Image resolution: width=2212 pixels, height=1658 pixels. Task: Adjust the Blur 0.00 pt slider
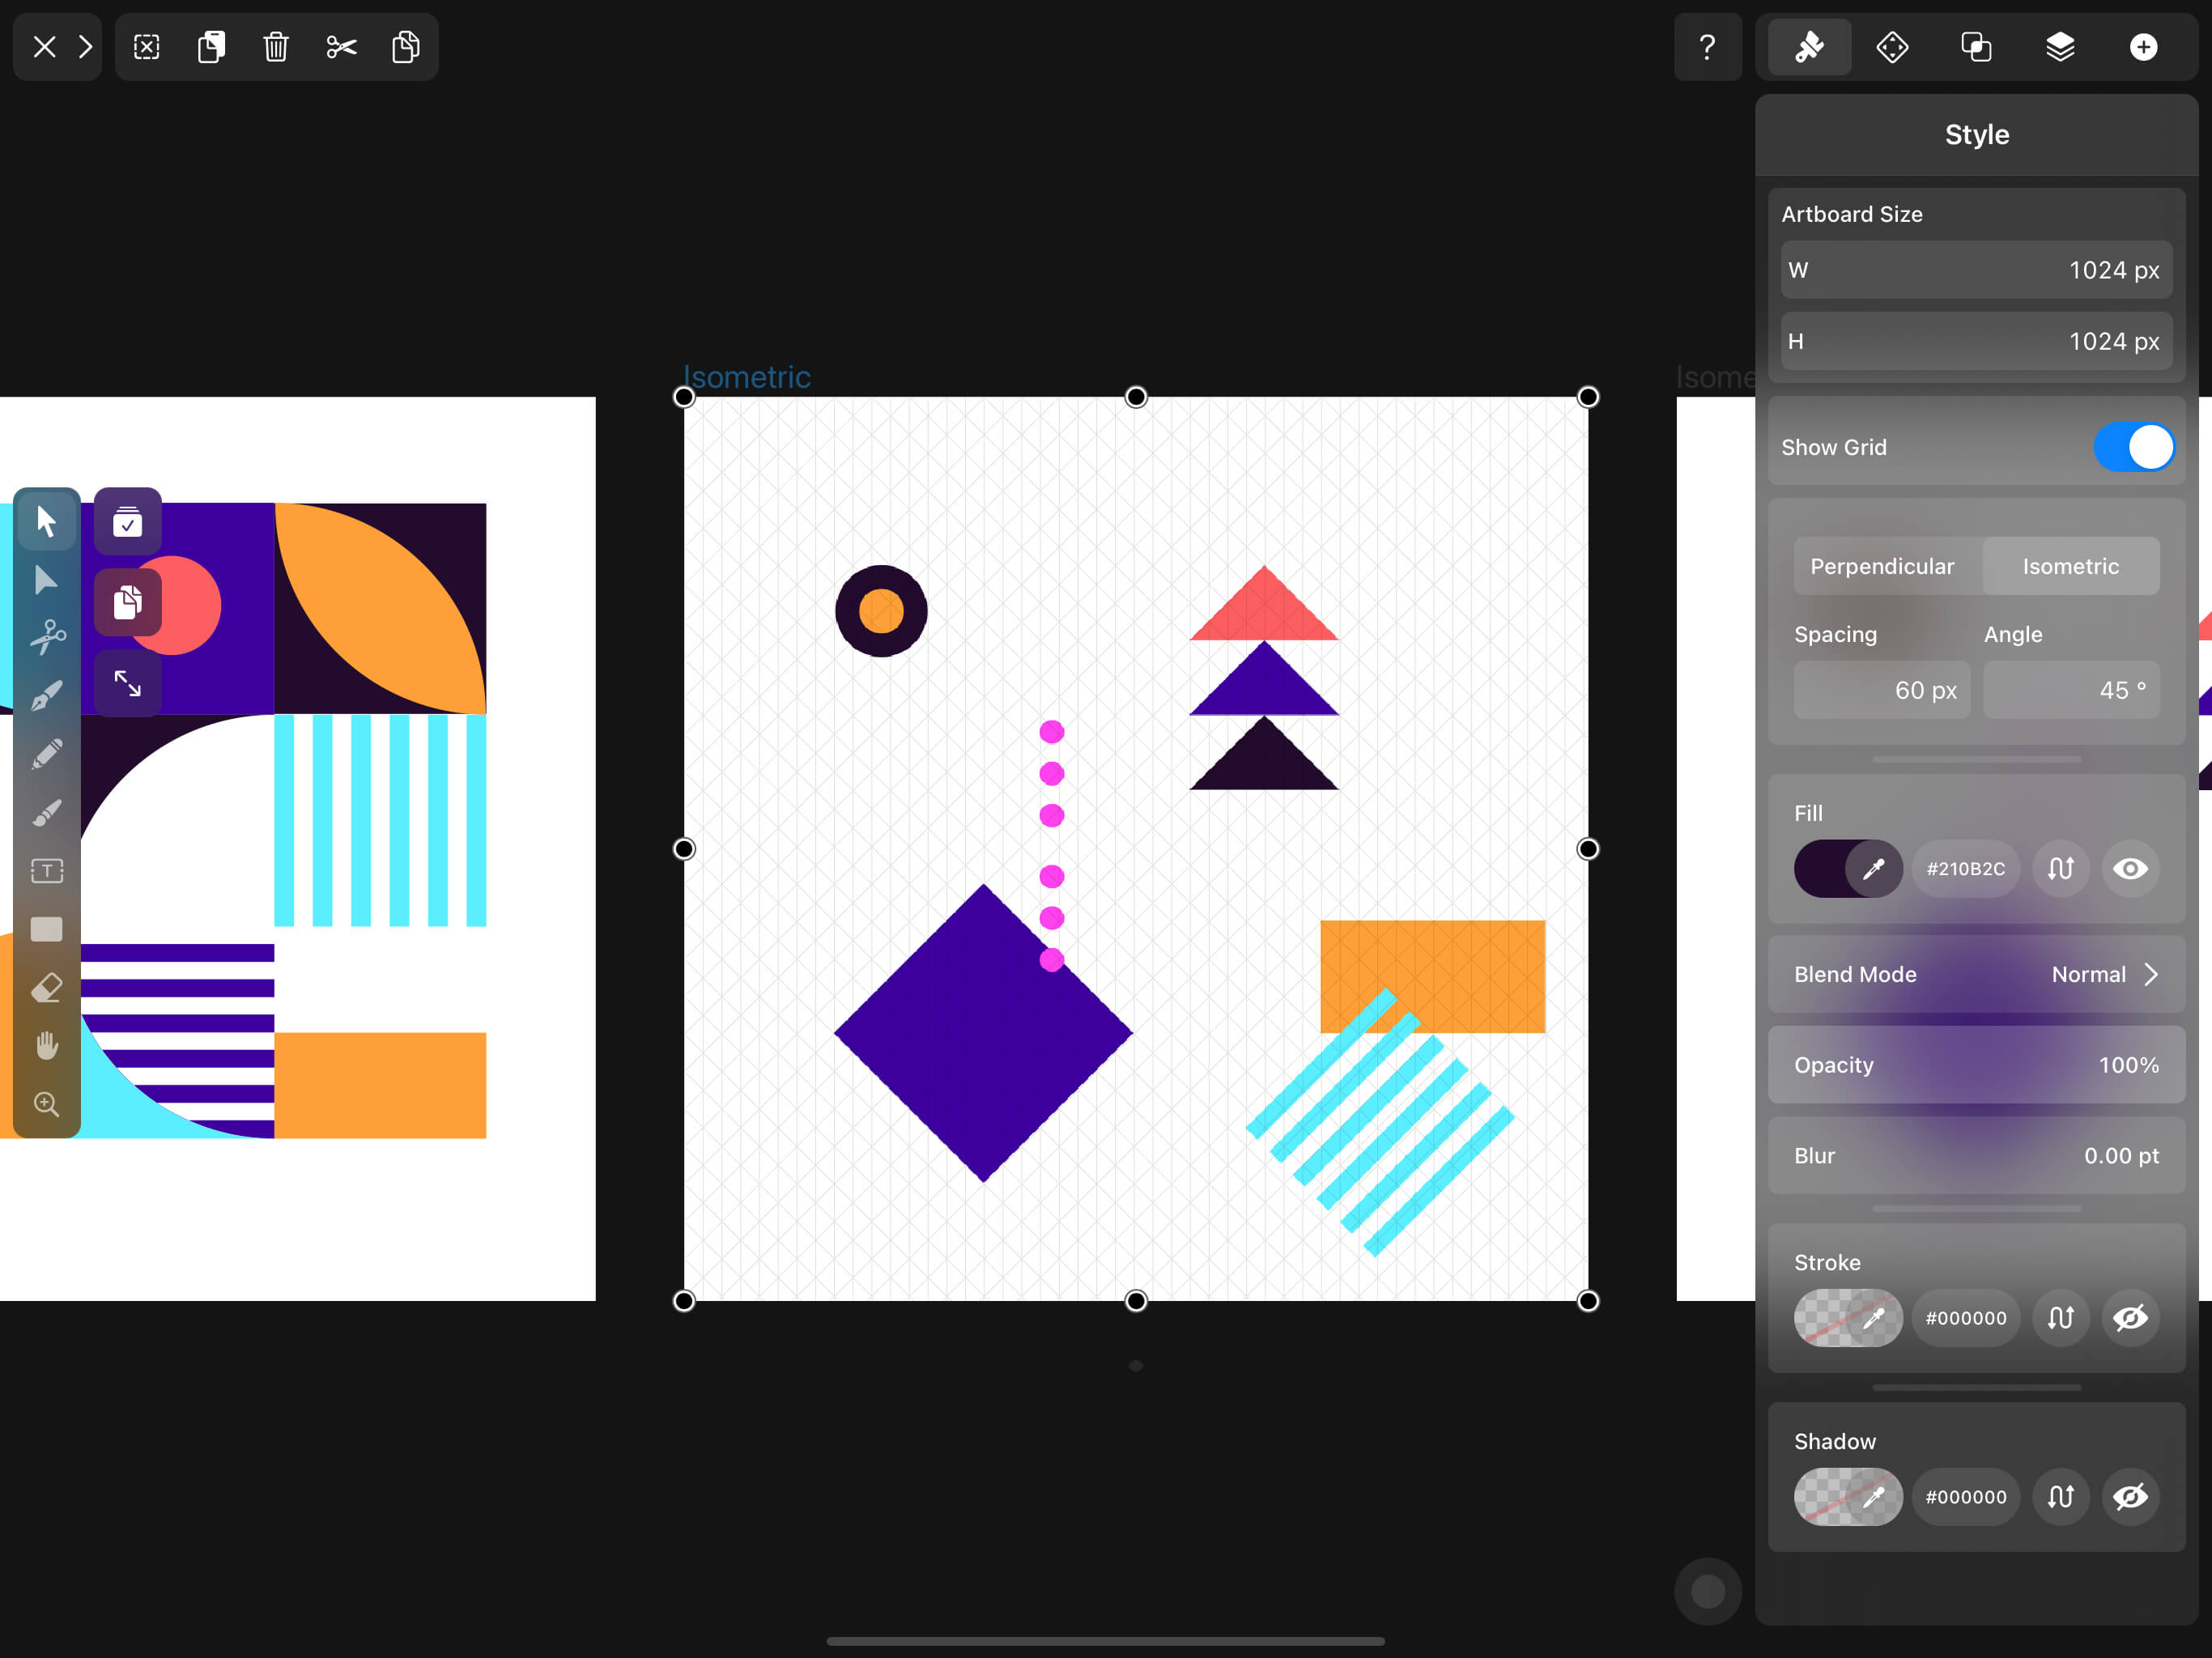(1976, 1155)
